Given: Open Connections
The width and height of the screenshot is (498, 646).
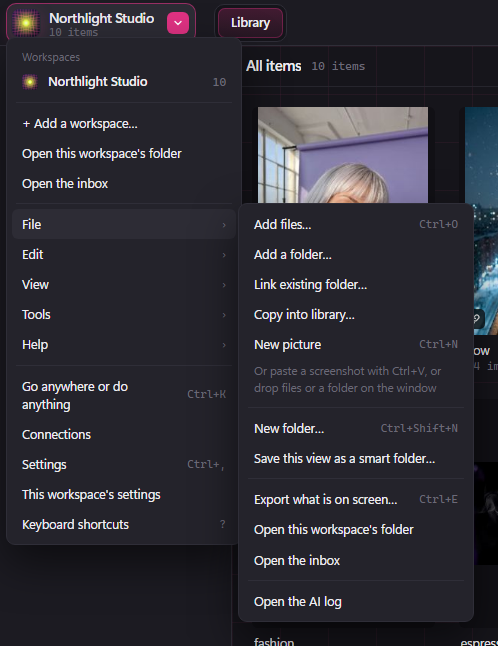Looking at the screenshot, I should (124, 435).
